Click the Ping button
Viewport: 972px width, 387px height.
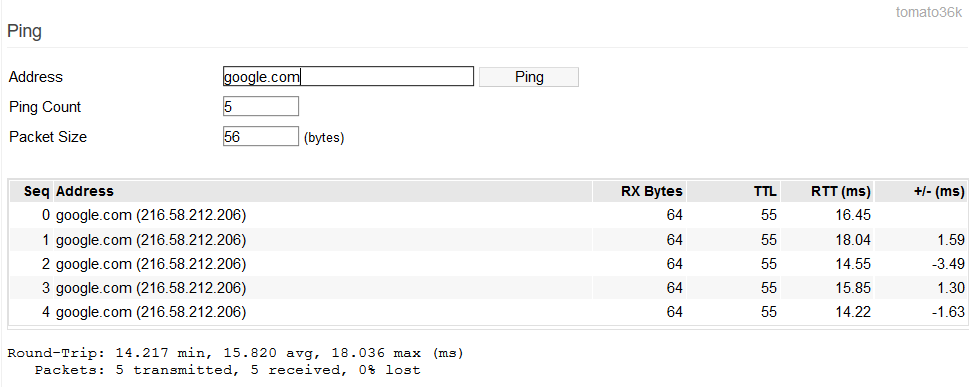point(529,77)
